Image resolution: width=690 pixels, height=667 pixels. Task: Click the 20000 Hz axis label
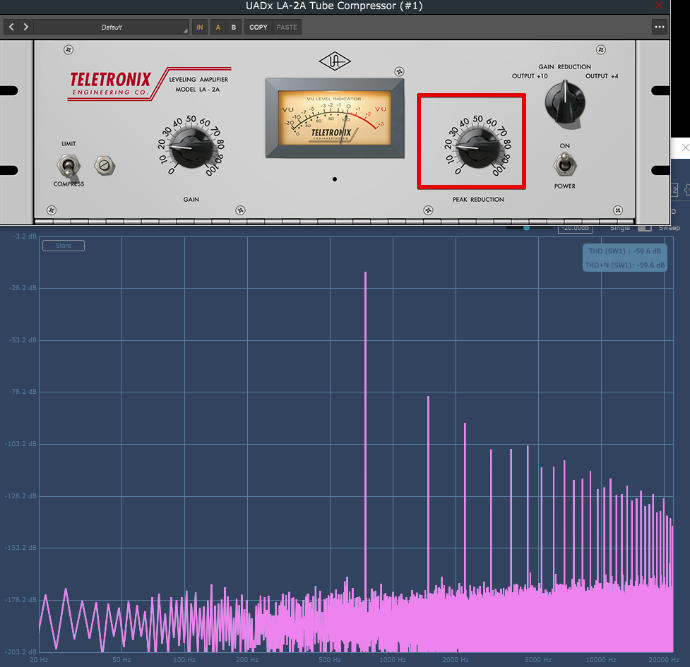(664, 660)
